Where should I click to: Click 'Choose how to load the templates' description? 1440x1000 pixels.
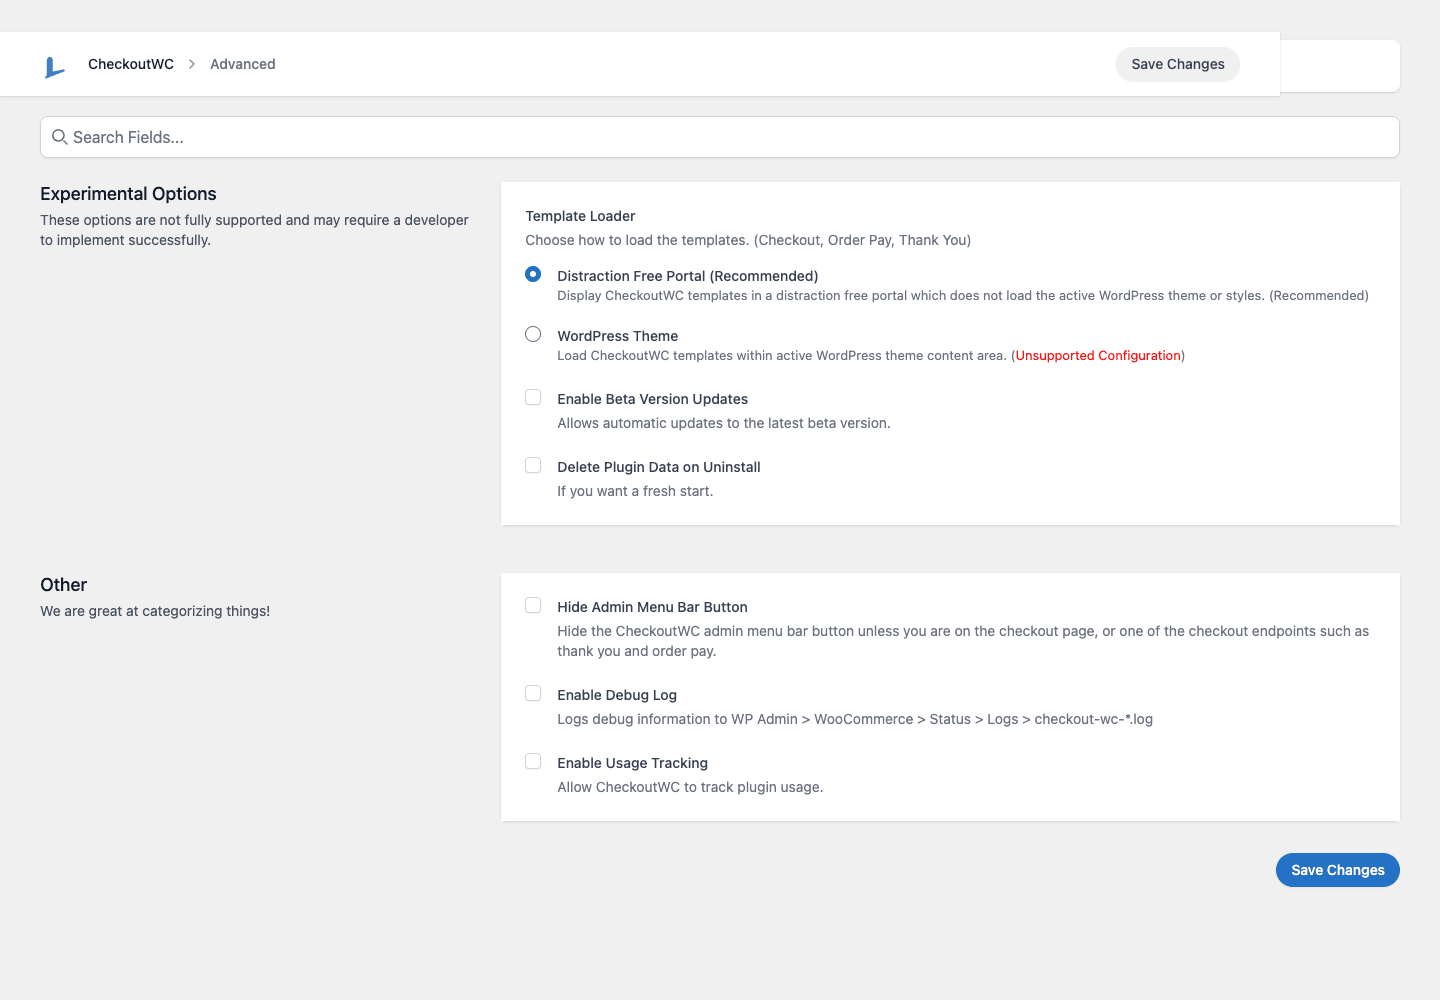click(x=748, y=240)
